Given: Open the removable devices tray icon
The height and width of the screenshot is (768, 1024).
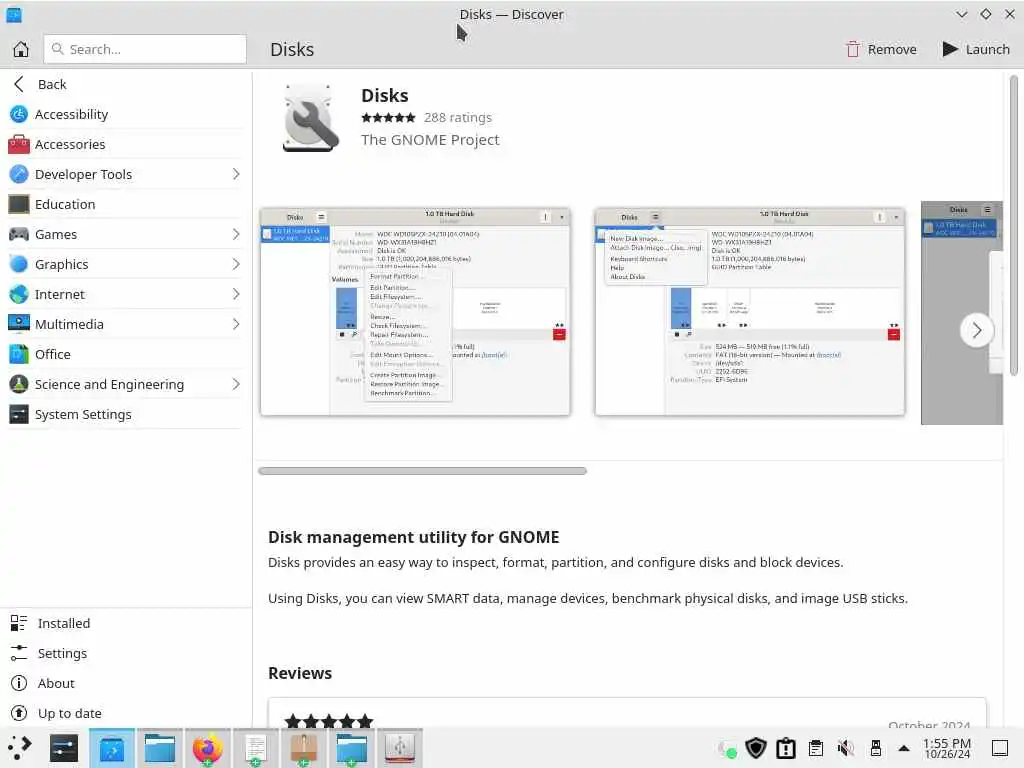Looking at the screenshot, I should (876, 748).
